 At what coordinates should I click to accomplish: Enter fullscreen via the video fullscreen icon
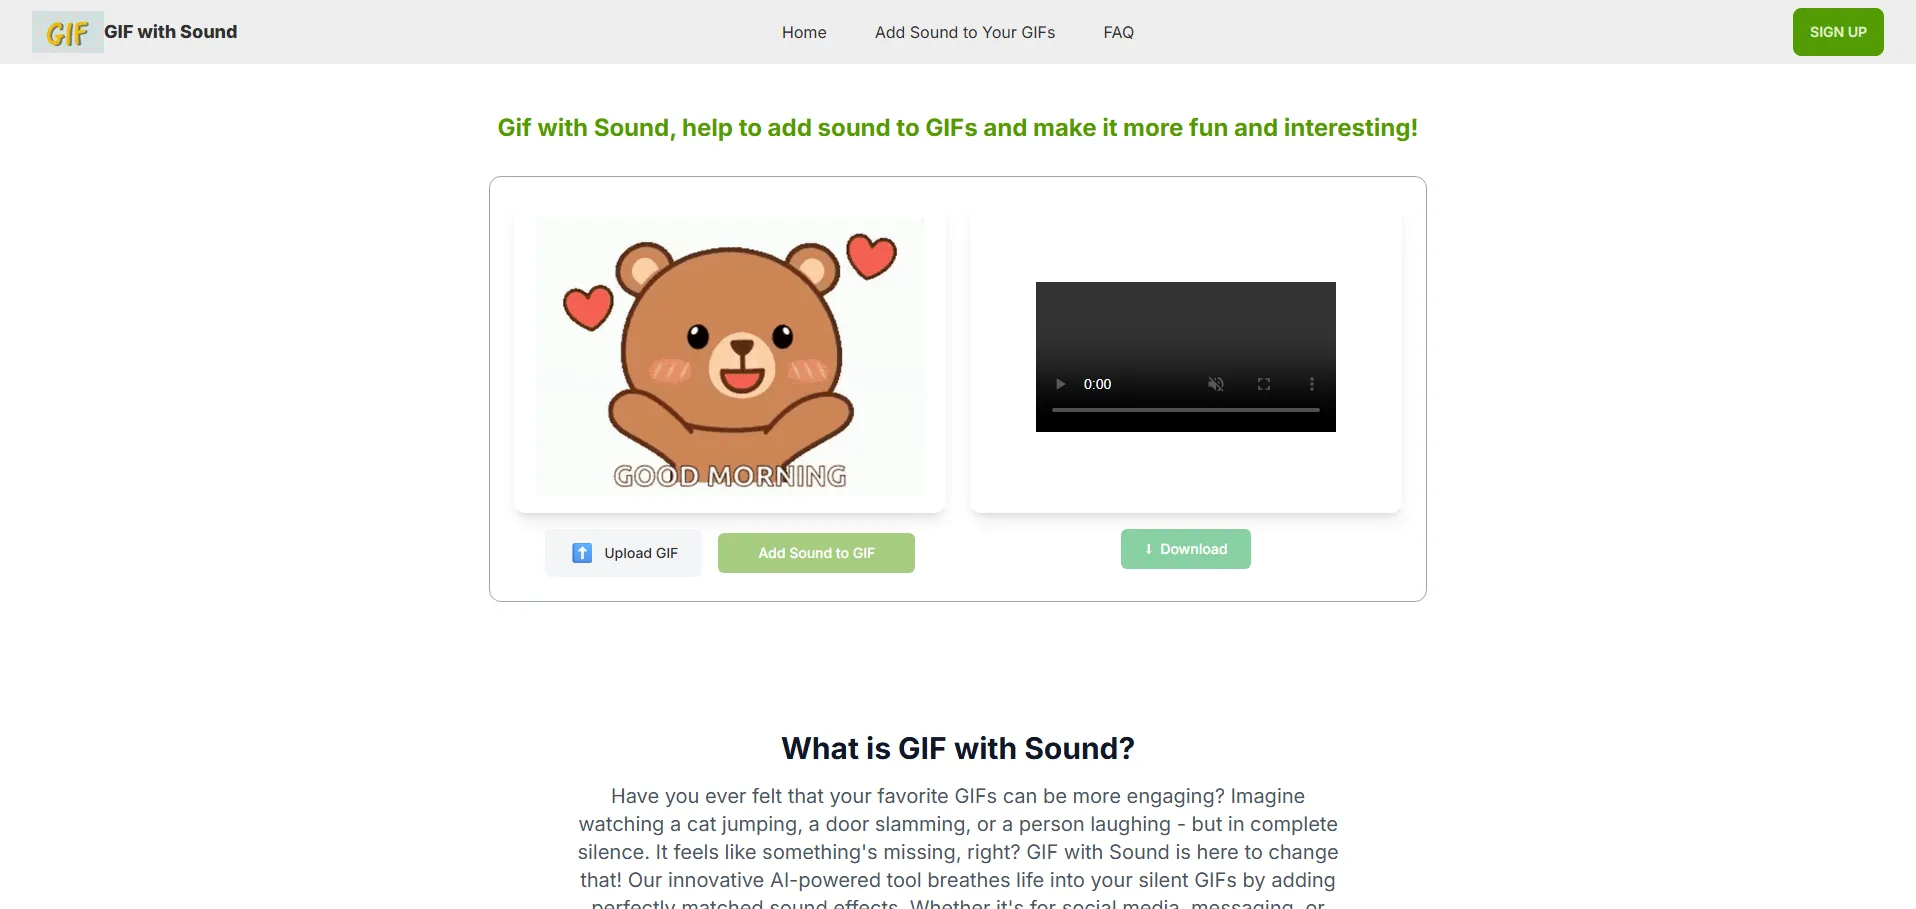(1264, 384)
